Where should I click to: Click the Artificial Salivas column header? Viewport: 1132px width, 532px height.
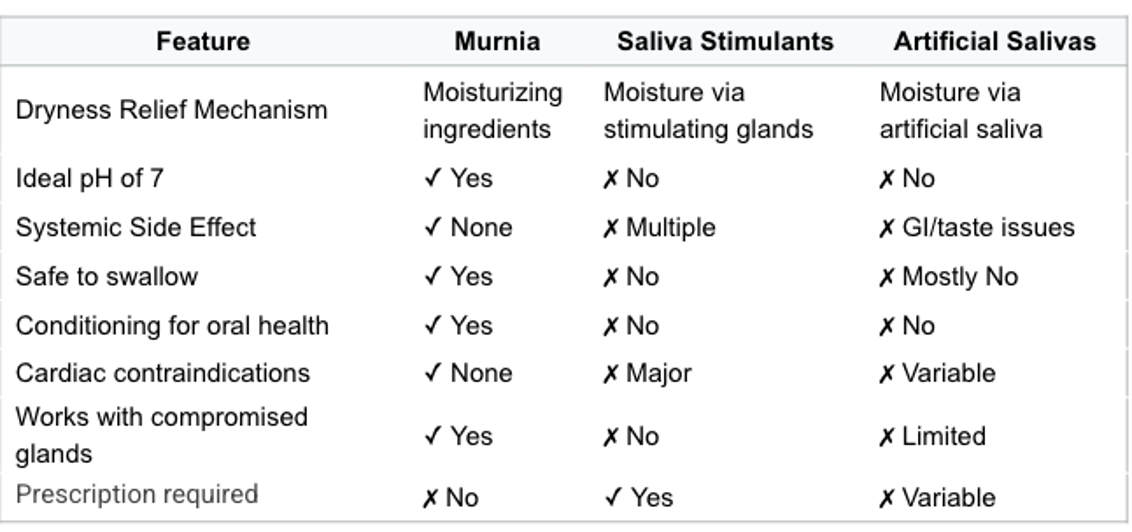pos(994,42)
